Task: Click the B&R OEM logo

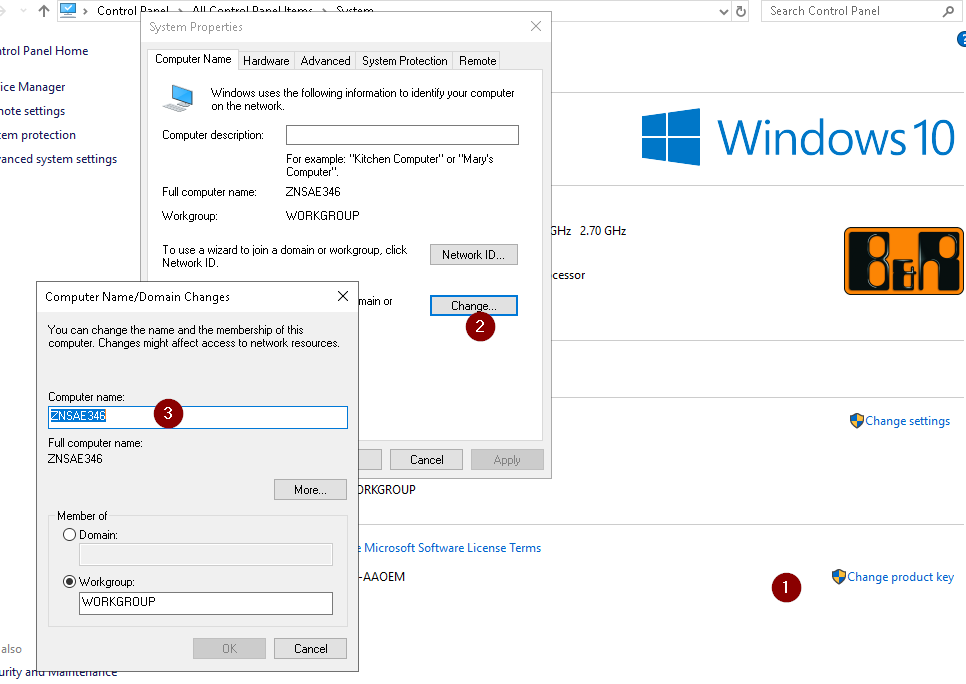Action: 904,261
